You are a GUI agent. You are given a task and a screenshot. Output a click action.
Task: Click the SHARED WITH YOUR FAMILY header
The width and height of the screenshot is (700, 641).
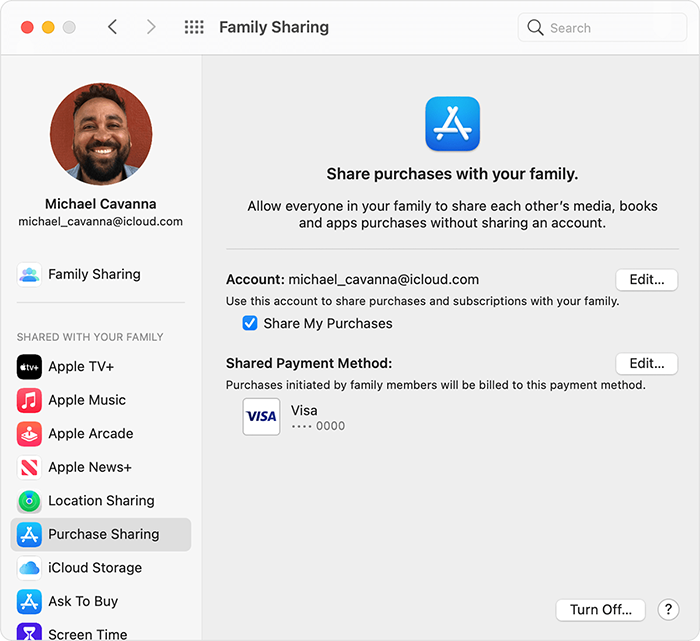point(90,337)
